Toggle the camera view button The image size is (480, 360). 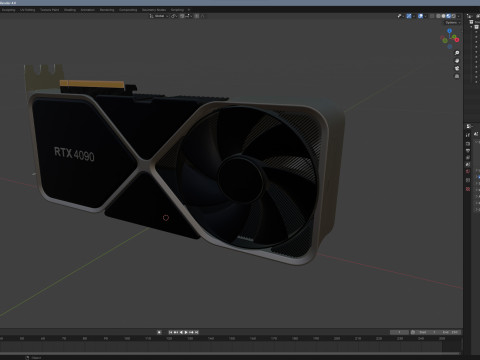point(457,68)
